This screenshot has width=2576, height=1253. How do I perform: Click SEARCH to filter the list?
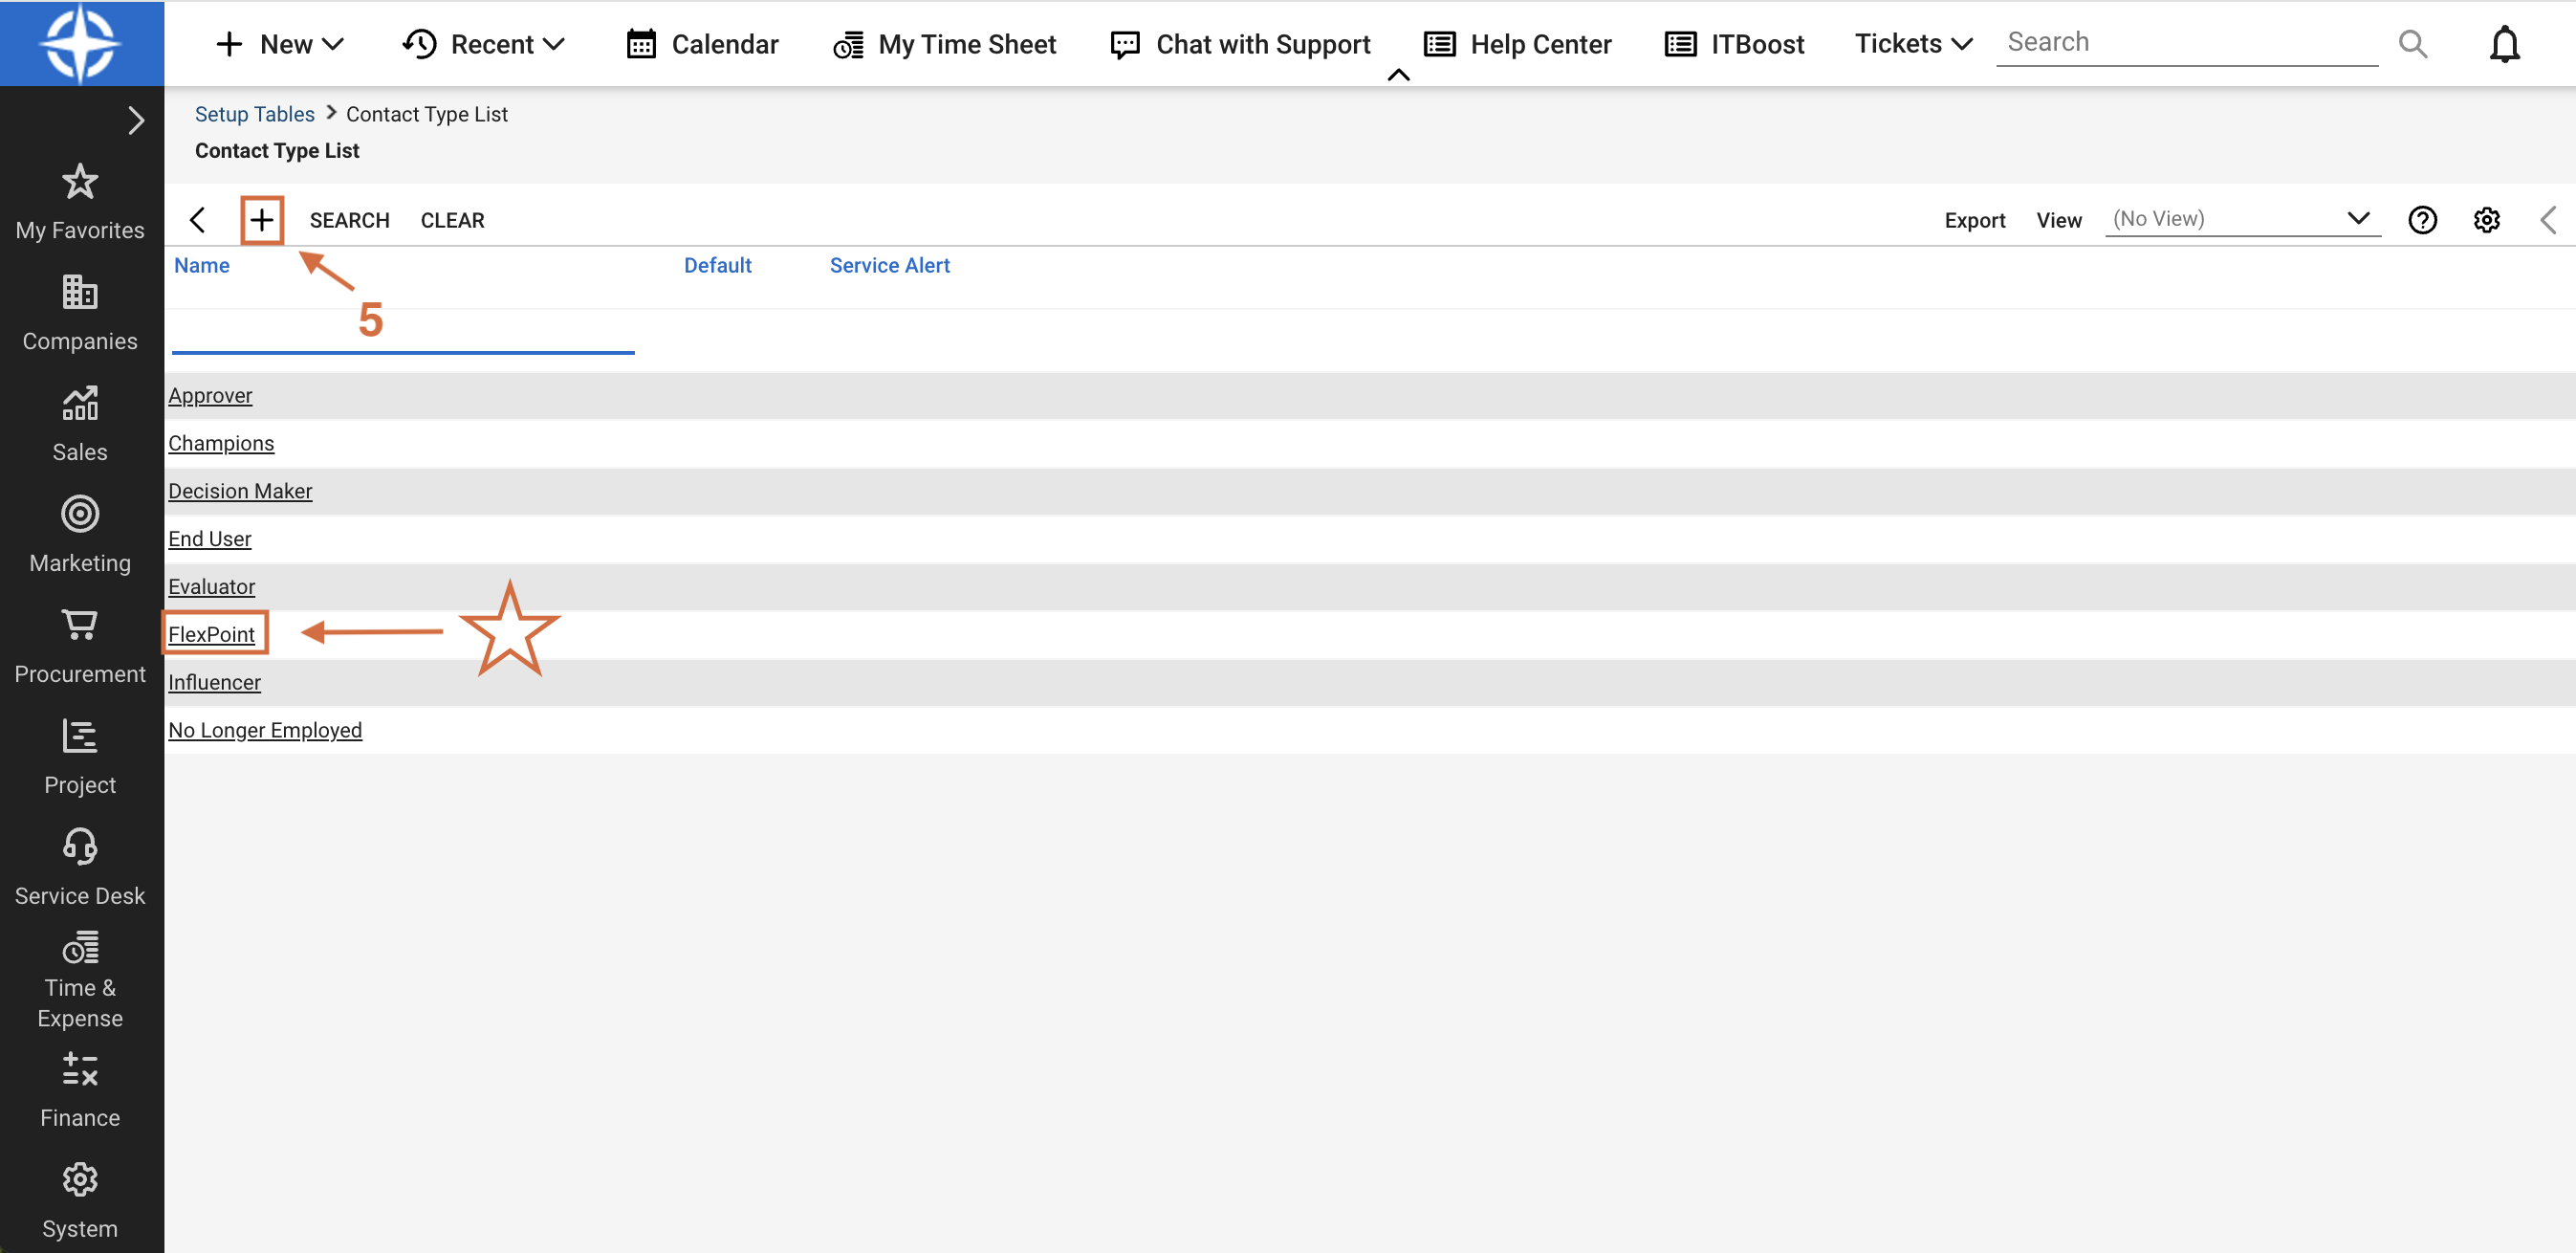(349, 219)
